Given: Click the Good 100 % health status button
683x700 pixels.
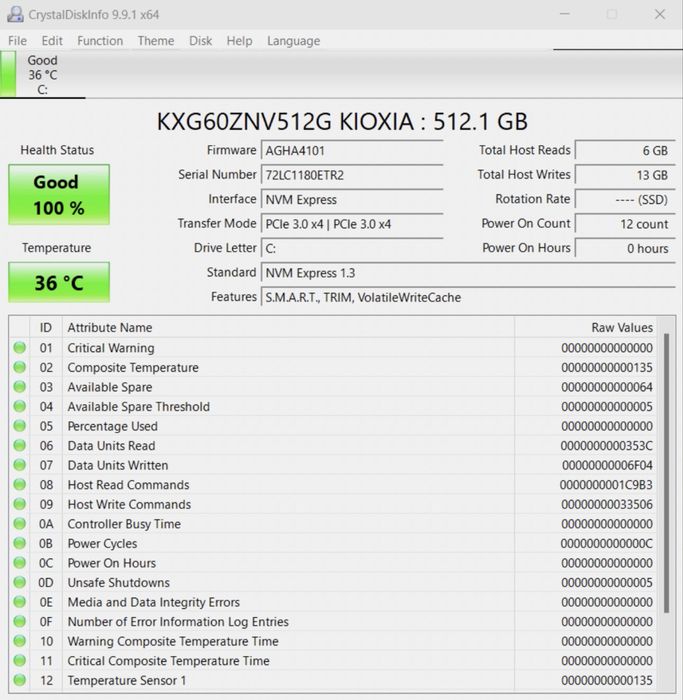Looking at the screenshot, I should 59,194.
